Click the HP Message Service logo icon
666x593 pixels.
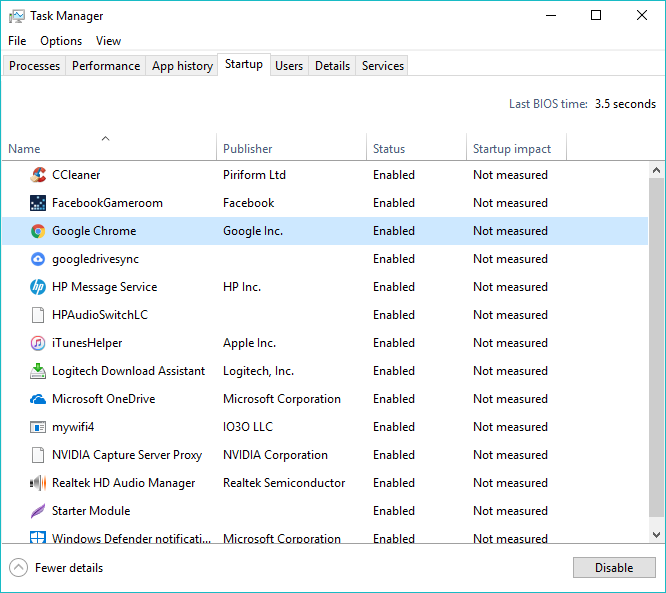pos(38,287)
